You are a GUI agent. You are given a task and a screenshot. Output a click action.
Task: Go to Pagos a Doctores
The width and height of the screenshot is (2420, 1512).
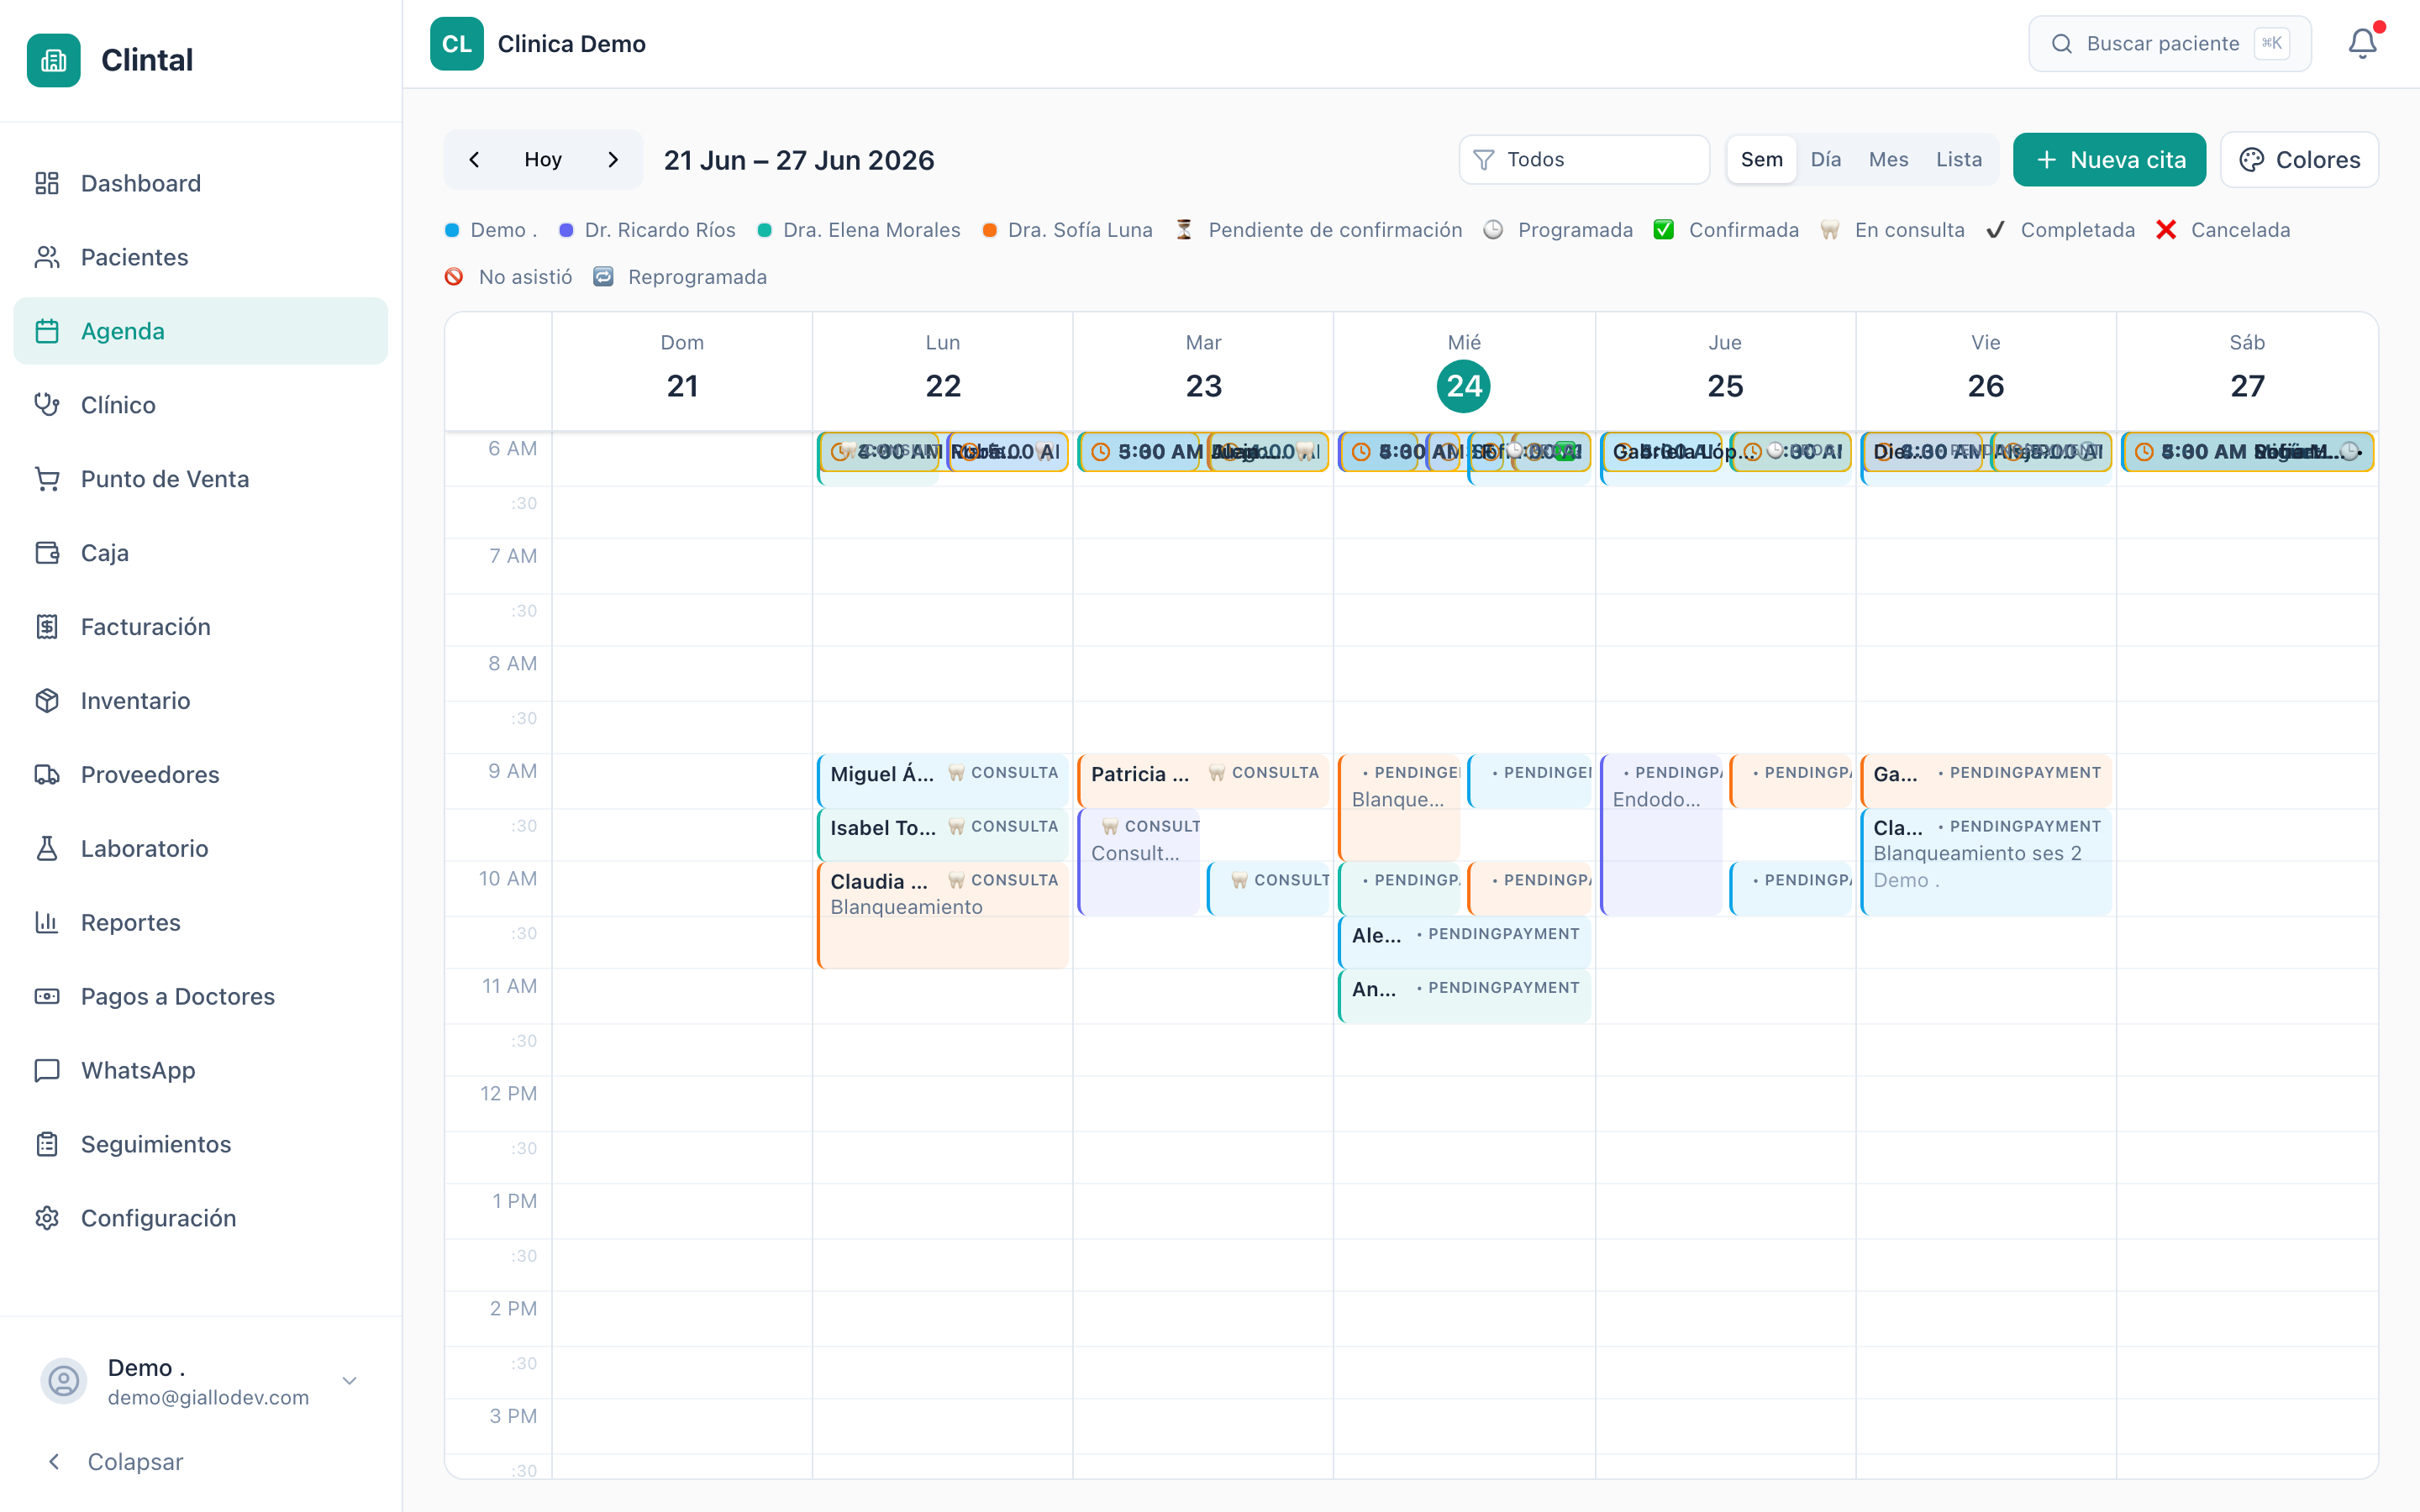click(200, 997)
